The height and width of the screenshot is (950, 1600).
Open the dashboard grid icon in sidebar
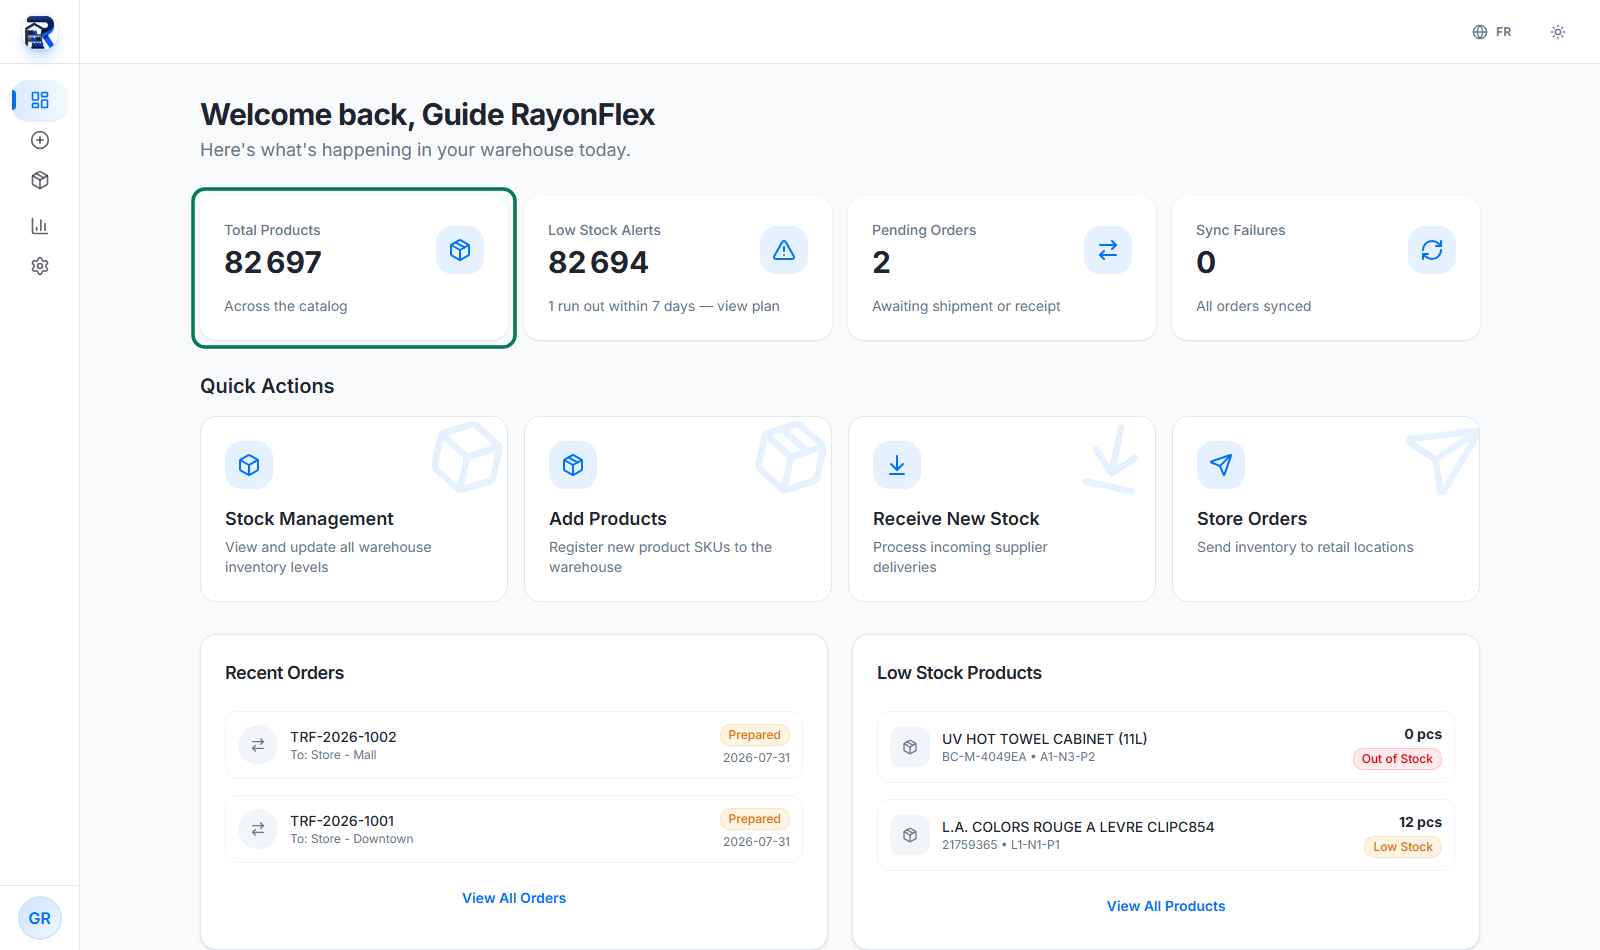[40, 100]
